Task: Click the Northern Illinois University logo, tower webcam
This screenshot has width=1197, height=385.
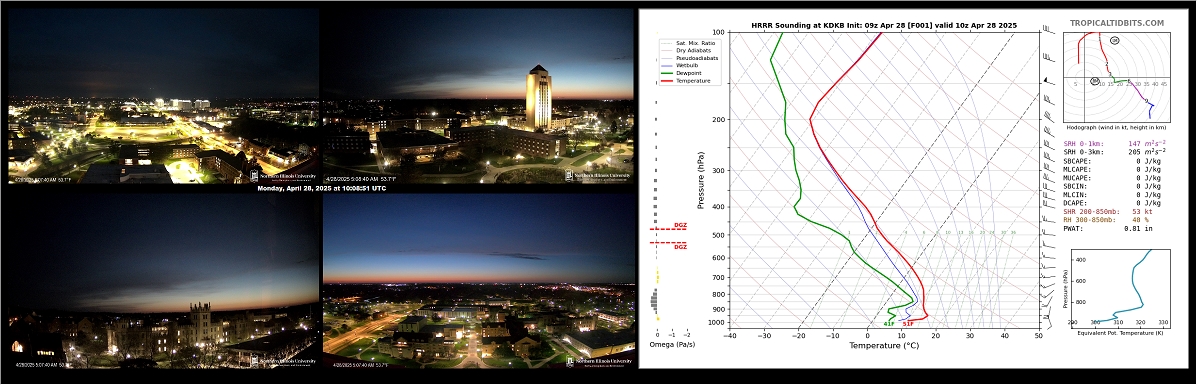Action: pyautogui.click(x=598, y=176)
